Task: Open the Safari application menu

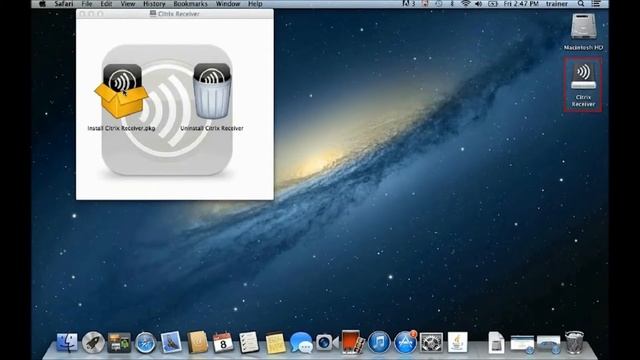Action: click(x=64, y=4)
